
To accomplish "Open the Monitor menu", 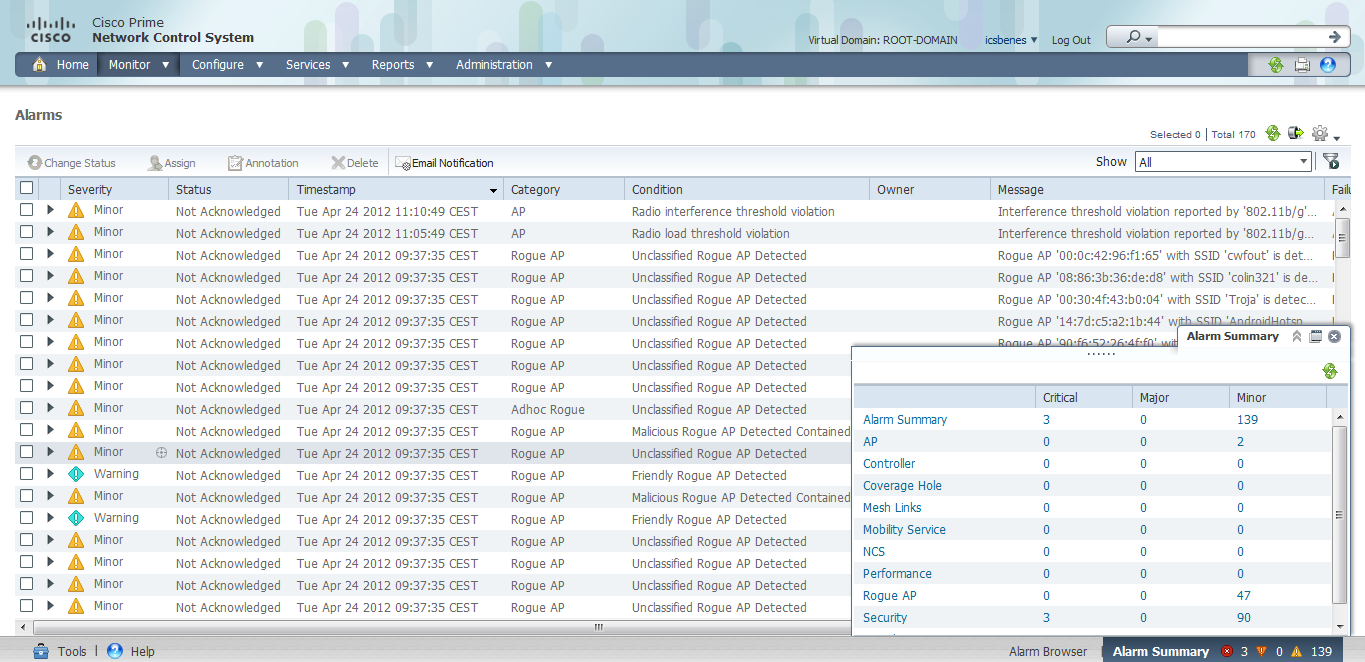I will point(138,64).
